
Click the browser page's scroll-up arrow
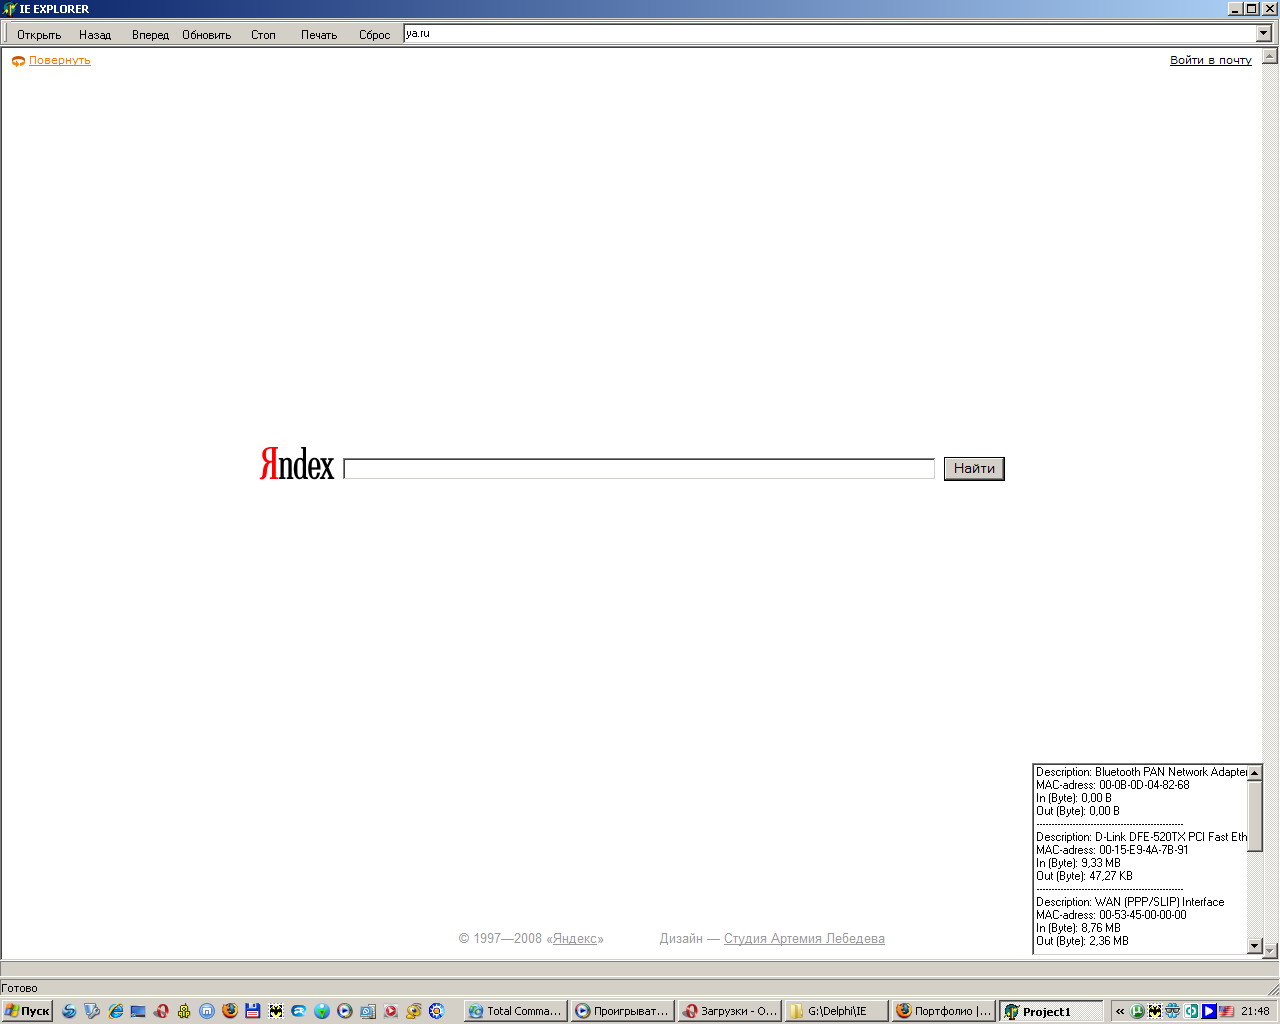(x=1270, y=55)
